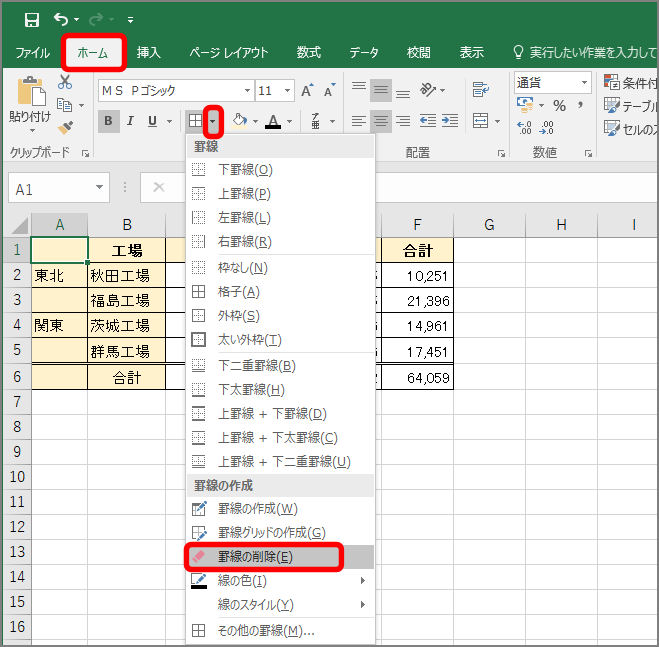Click the text orientation icon
This screenshot has width=659, height=647.
[428, 90]
